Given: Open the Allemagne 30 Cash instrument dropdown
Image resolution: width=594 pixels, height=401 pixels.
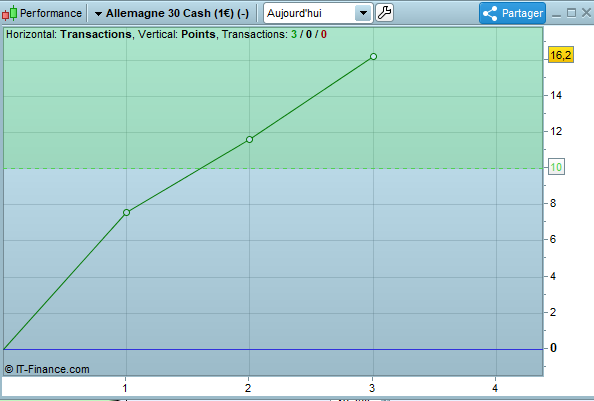Looking at the screenshot, I should coord(172,13).
